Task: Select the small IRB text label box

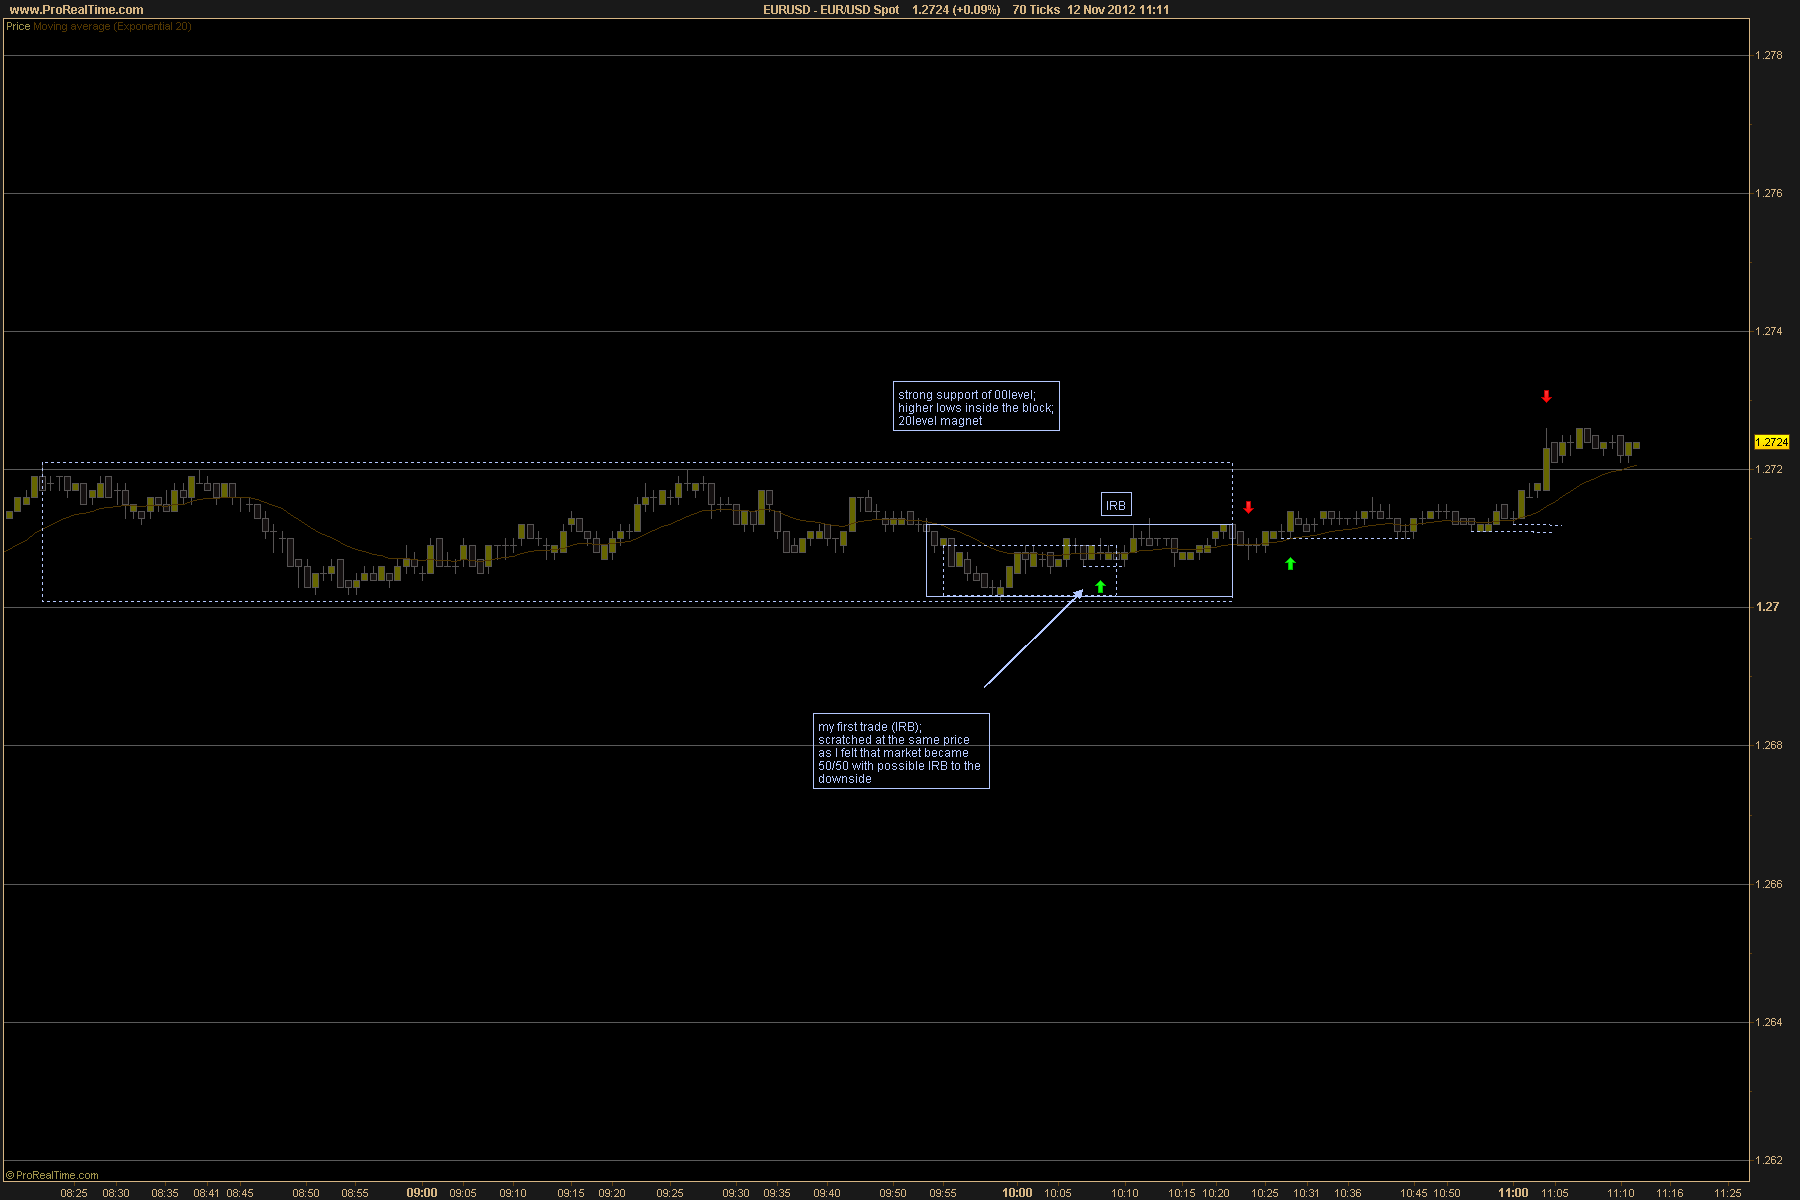Action: [1116, 505]
